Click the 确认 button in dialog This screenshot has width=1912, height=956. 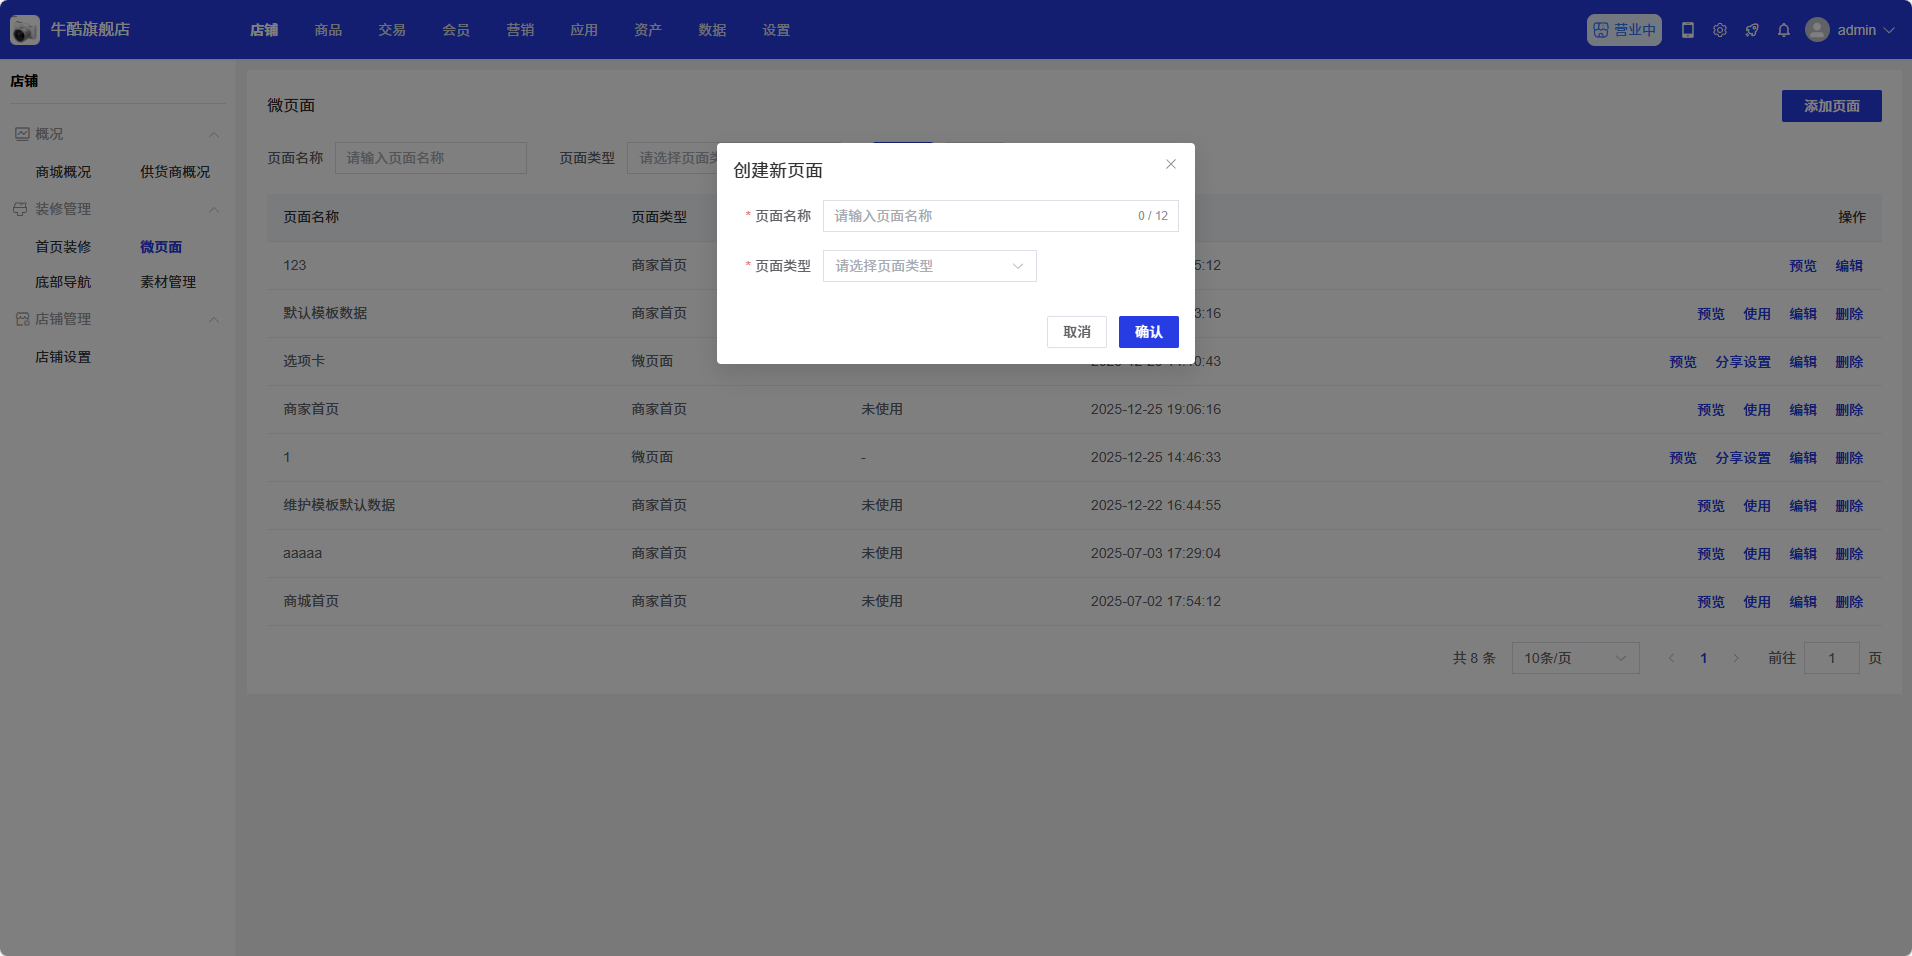click(1148, 332)
